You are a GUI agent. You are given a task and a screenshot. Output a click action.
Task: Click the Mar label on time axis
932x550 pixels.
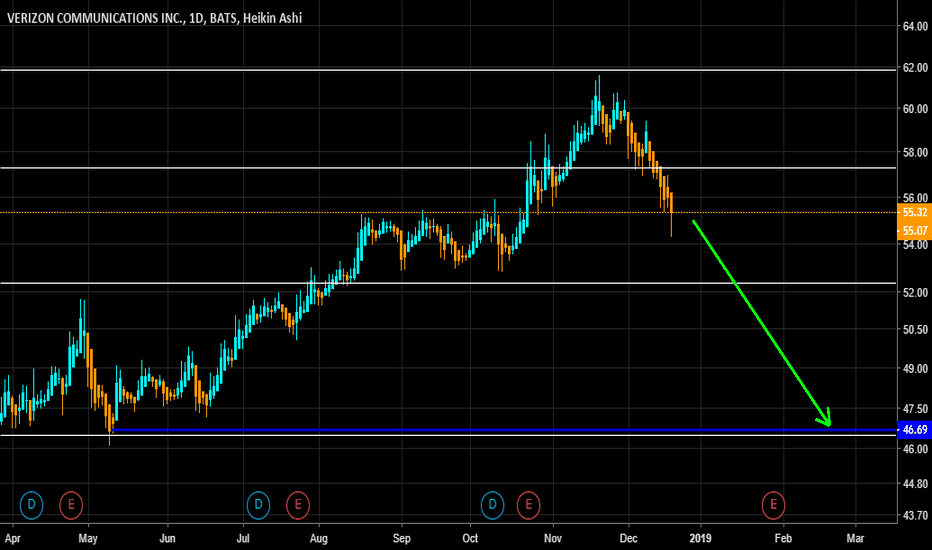click(x=855, y=539)
